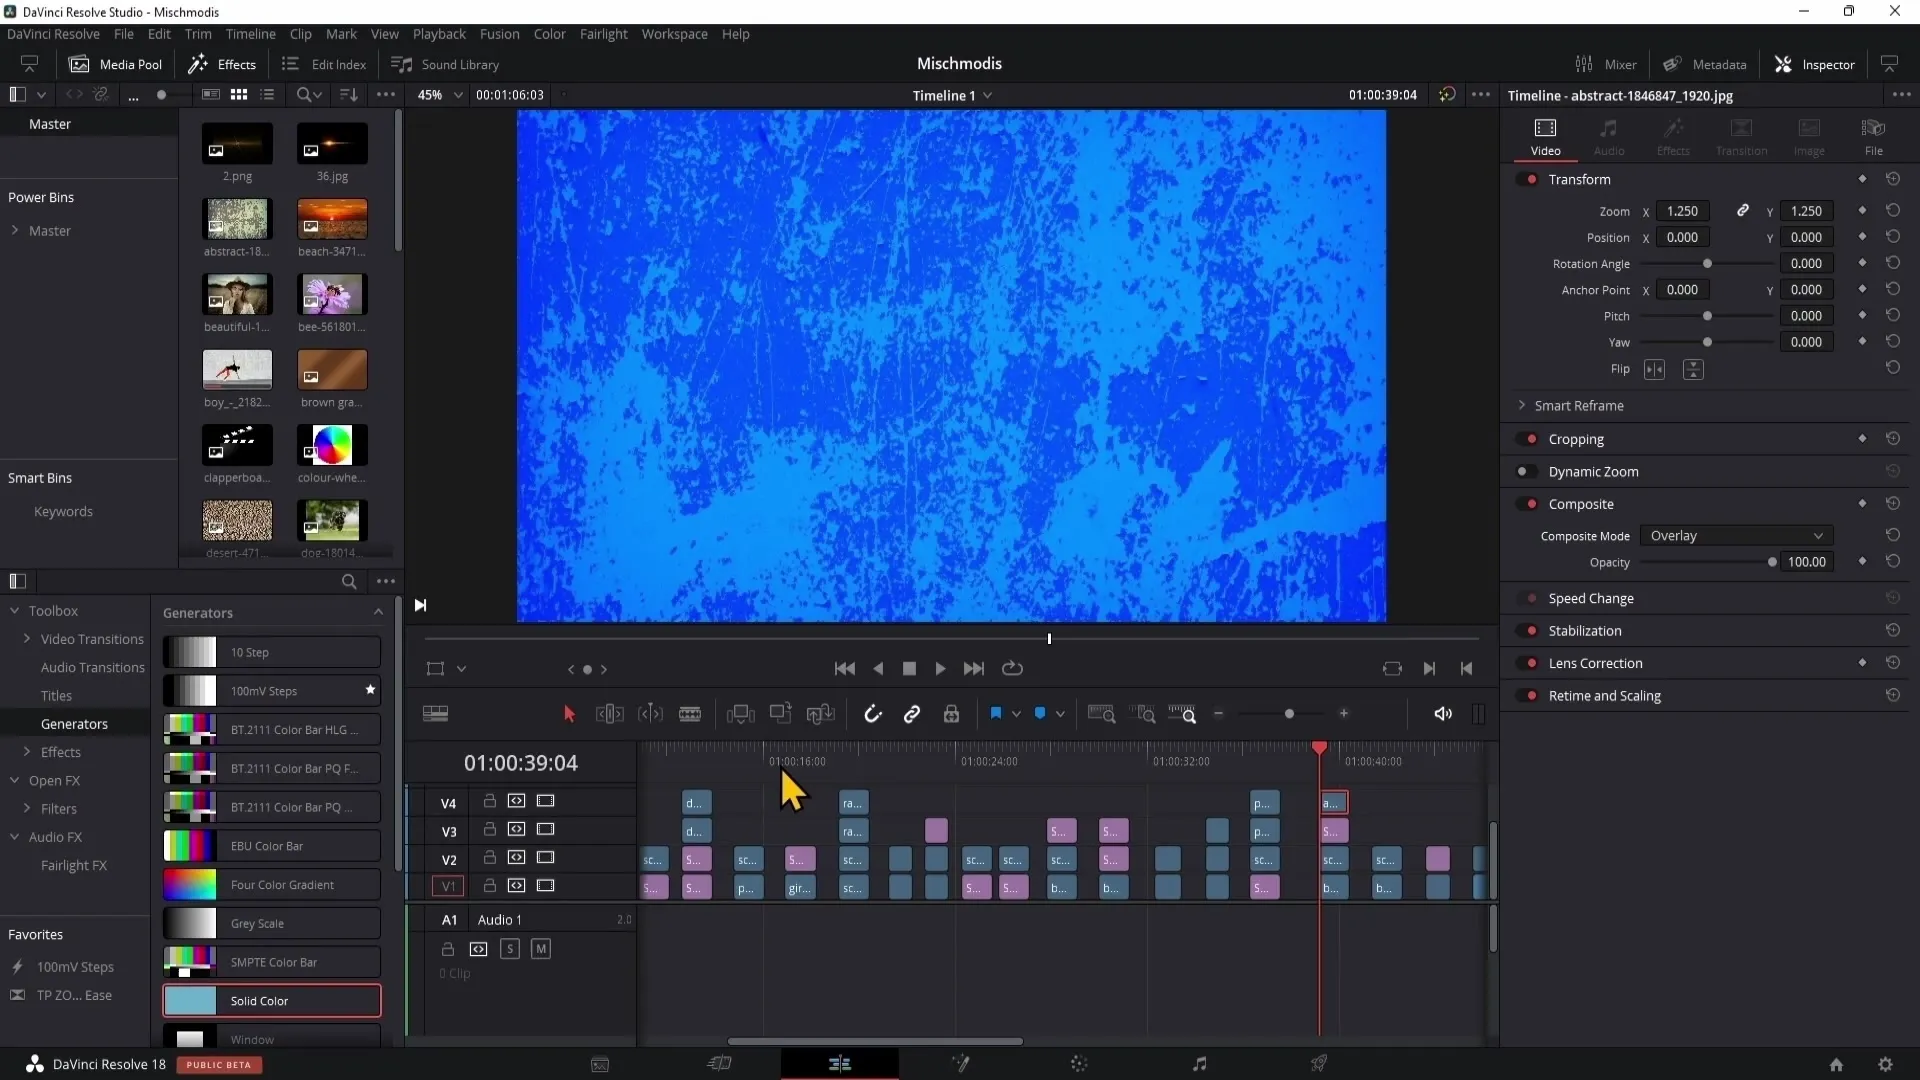Drag the Opacity slider in Composite section

(x=1771, y=562)
